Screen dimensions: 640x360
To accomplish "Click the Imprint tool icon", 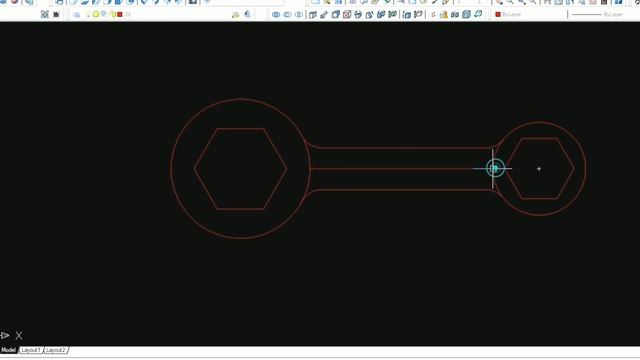I will [433, 15].
